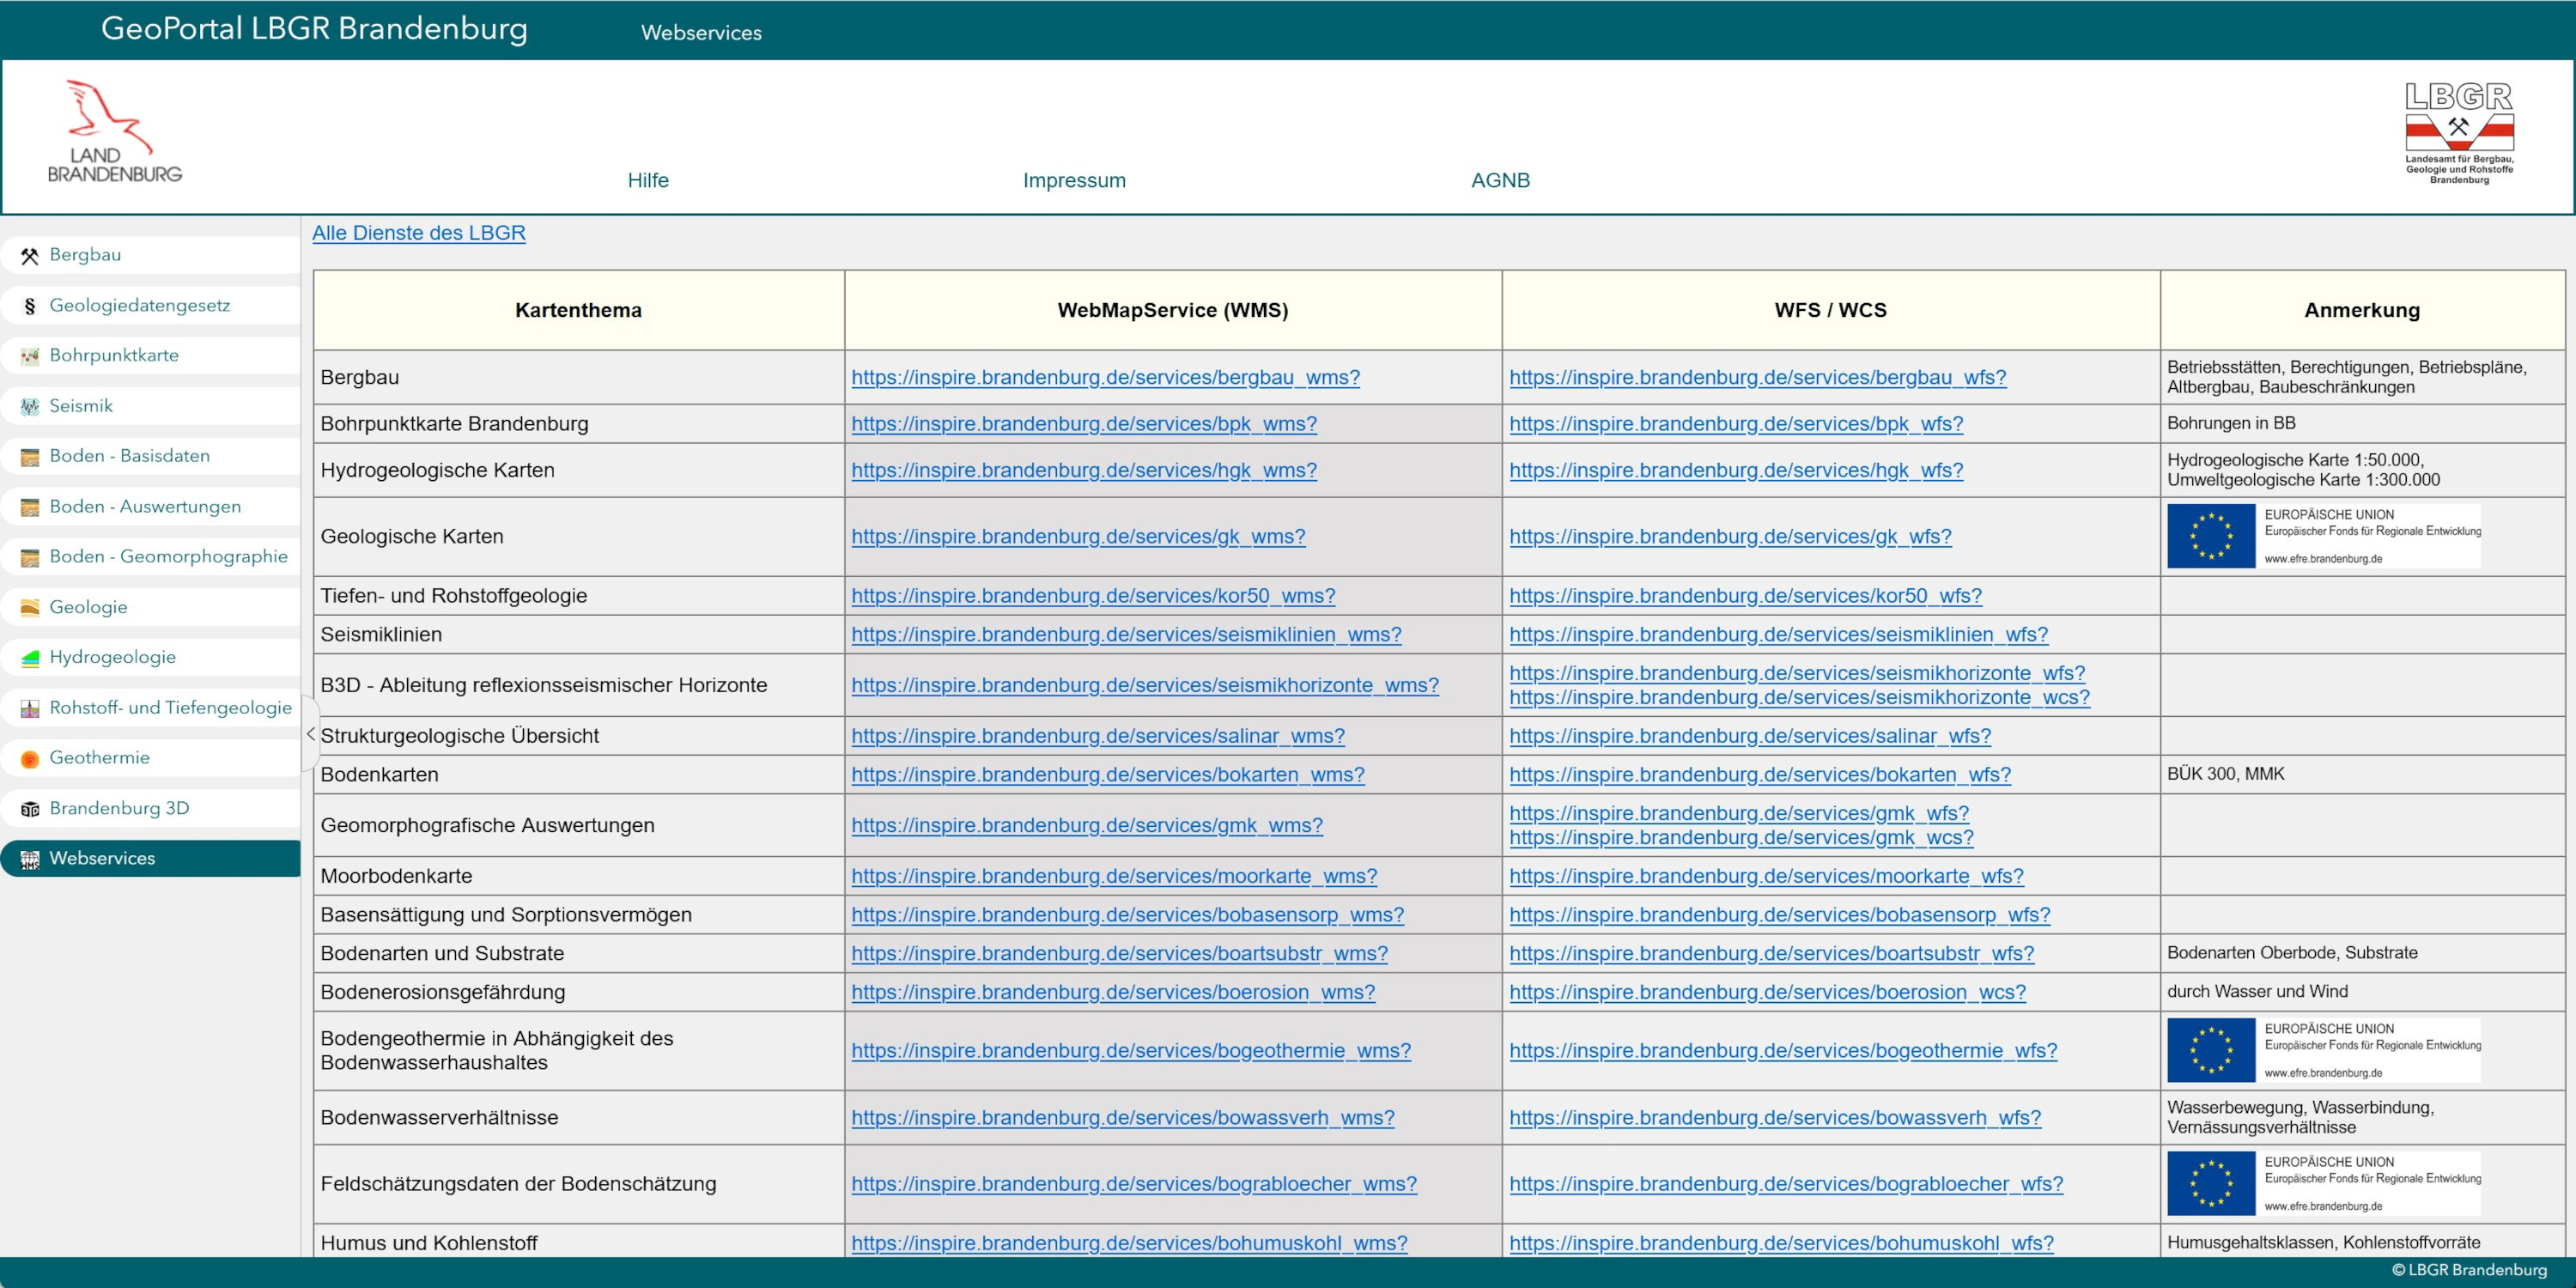Open Alle Dienste des LBGR link
The image size is (2576, 1288).
point(418,233)
